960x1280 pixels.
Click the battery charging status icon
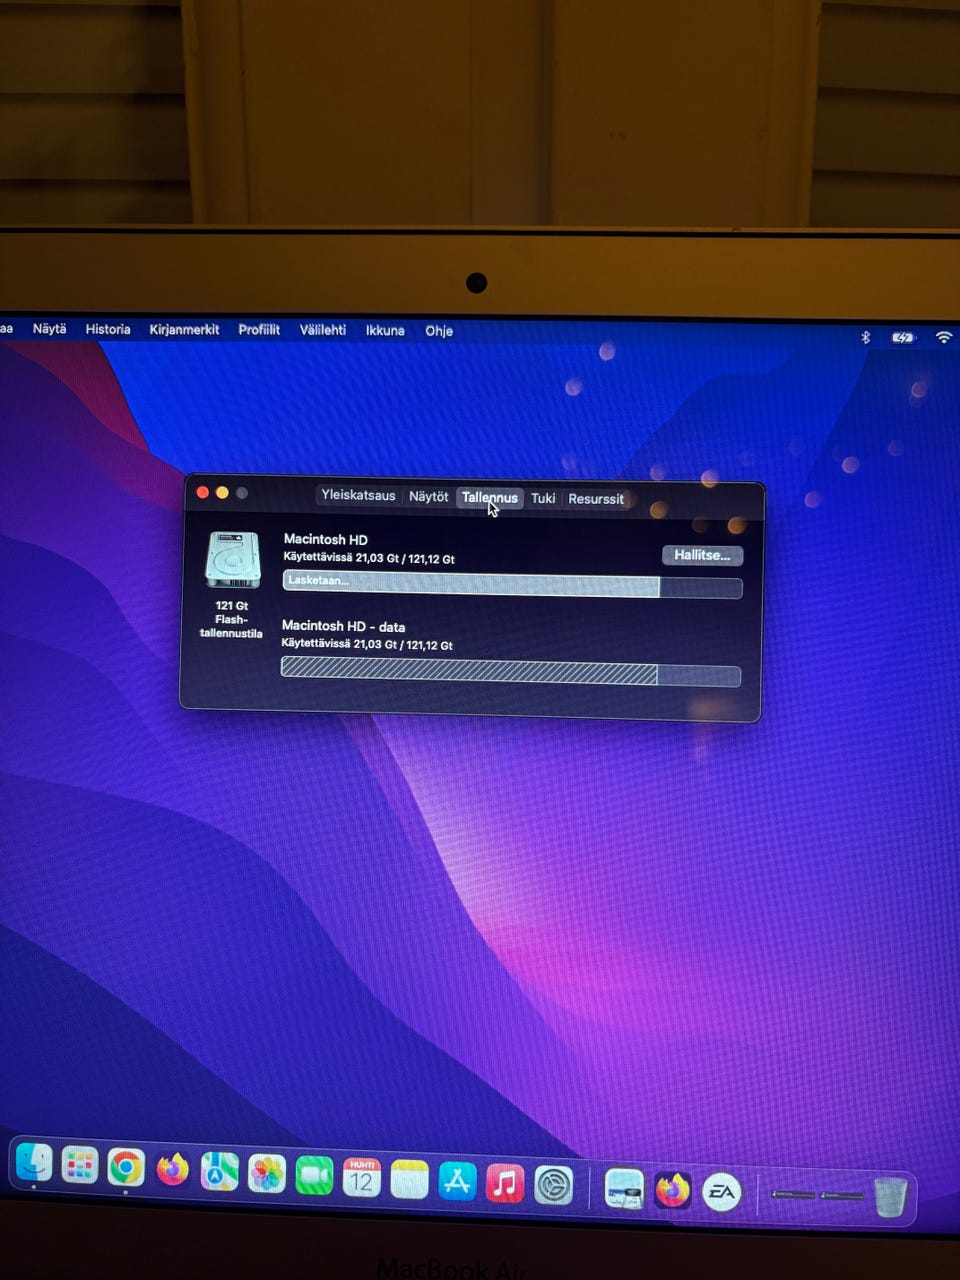pos(903,338)
